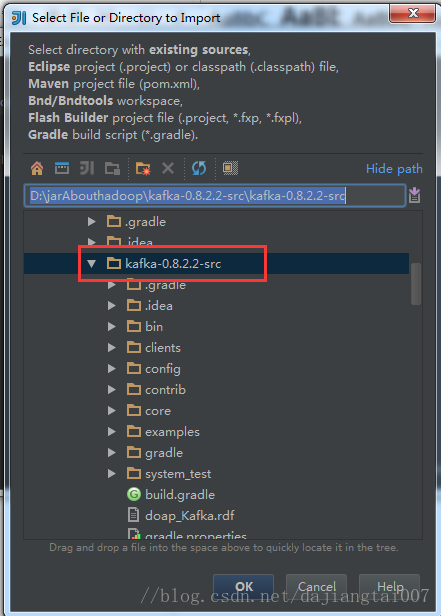Select the gradle folder name
Screen dimensions: 441x616
(x=164, y=453)
